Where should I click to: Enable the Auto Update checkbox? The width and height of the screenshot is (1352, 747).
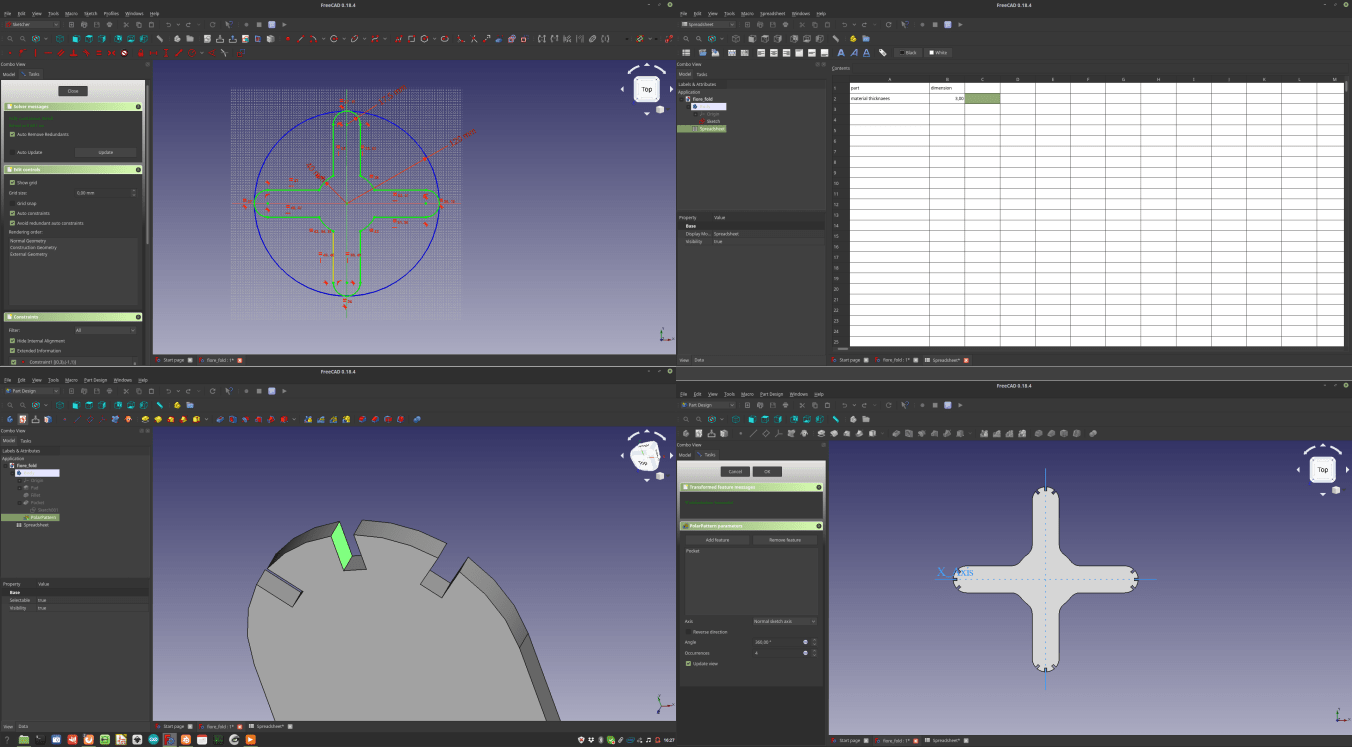click(12, 152)
